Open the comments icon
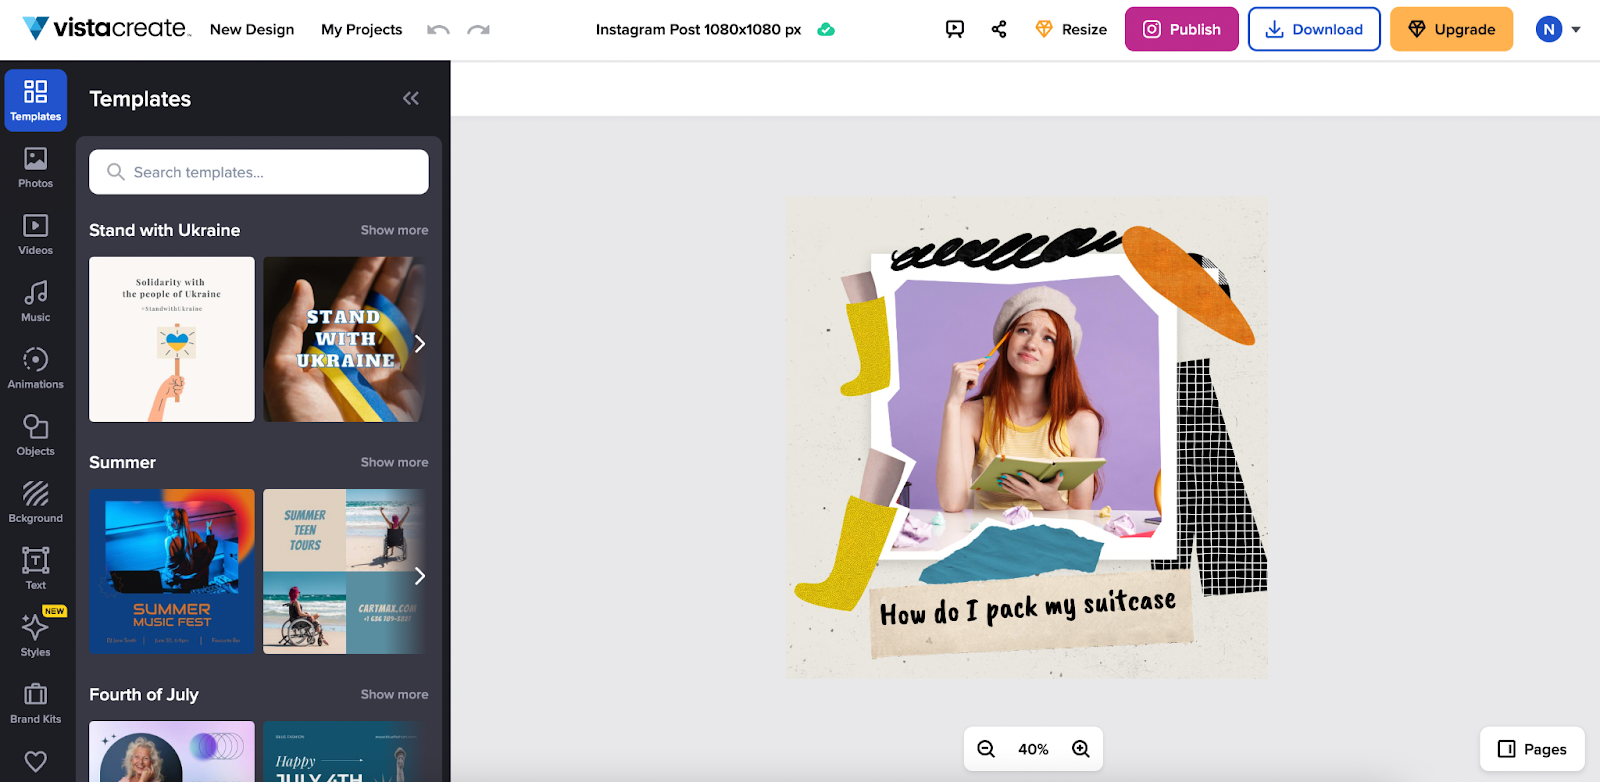Image resolution: width=1600 pixels, height=782 pixels. pos(955,30)
